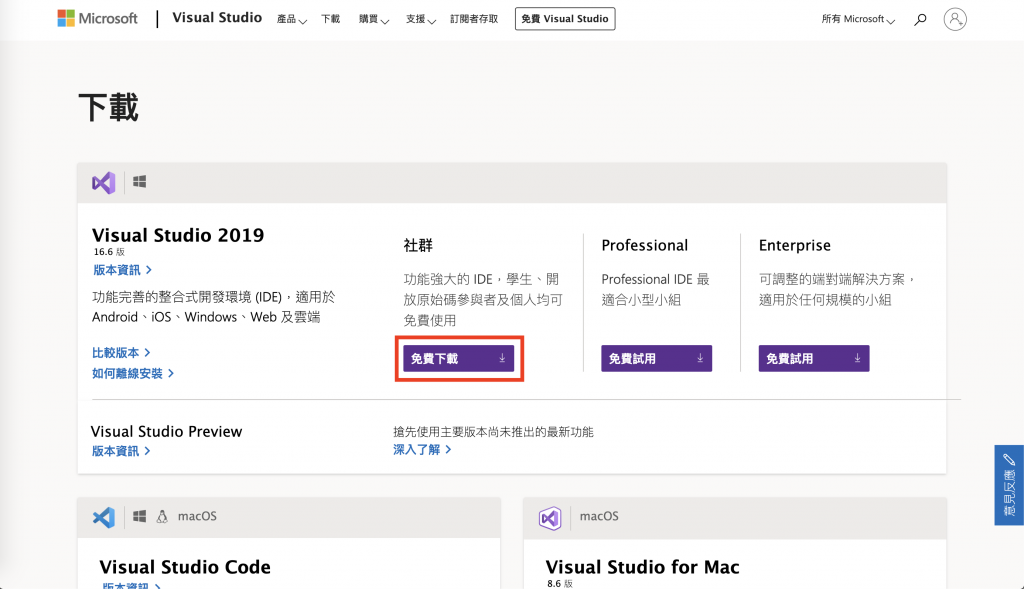Click the 社群 免費下載 button
The image size is (1024, 589).
[x=458, y=358]
